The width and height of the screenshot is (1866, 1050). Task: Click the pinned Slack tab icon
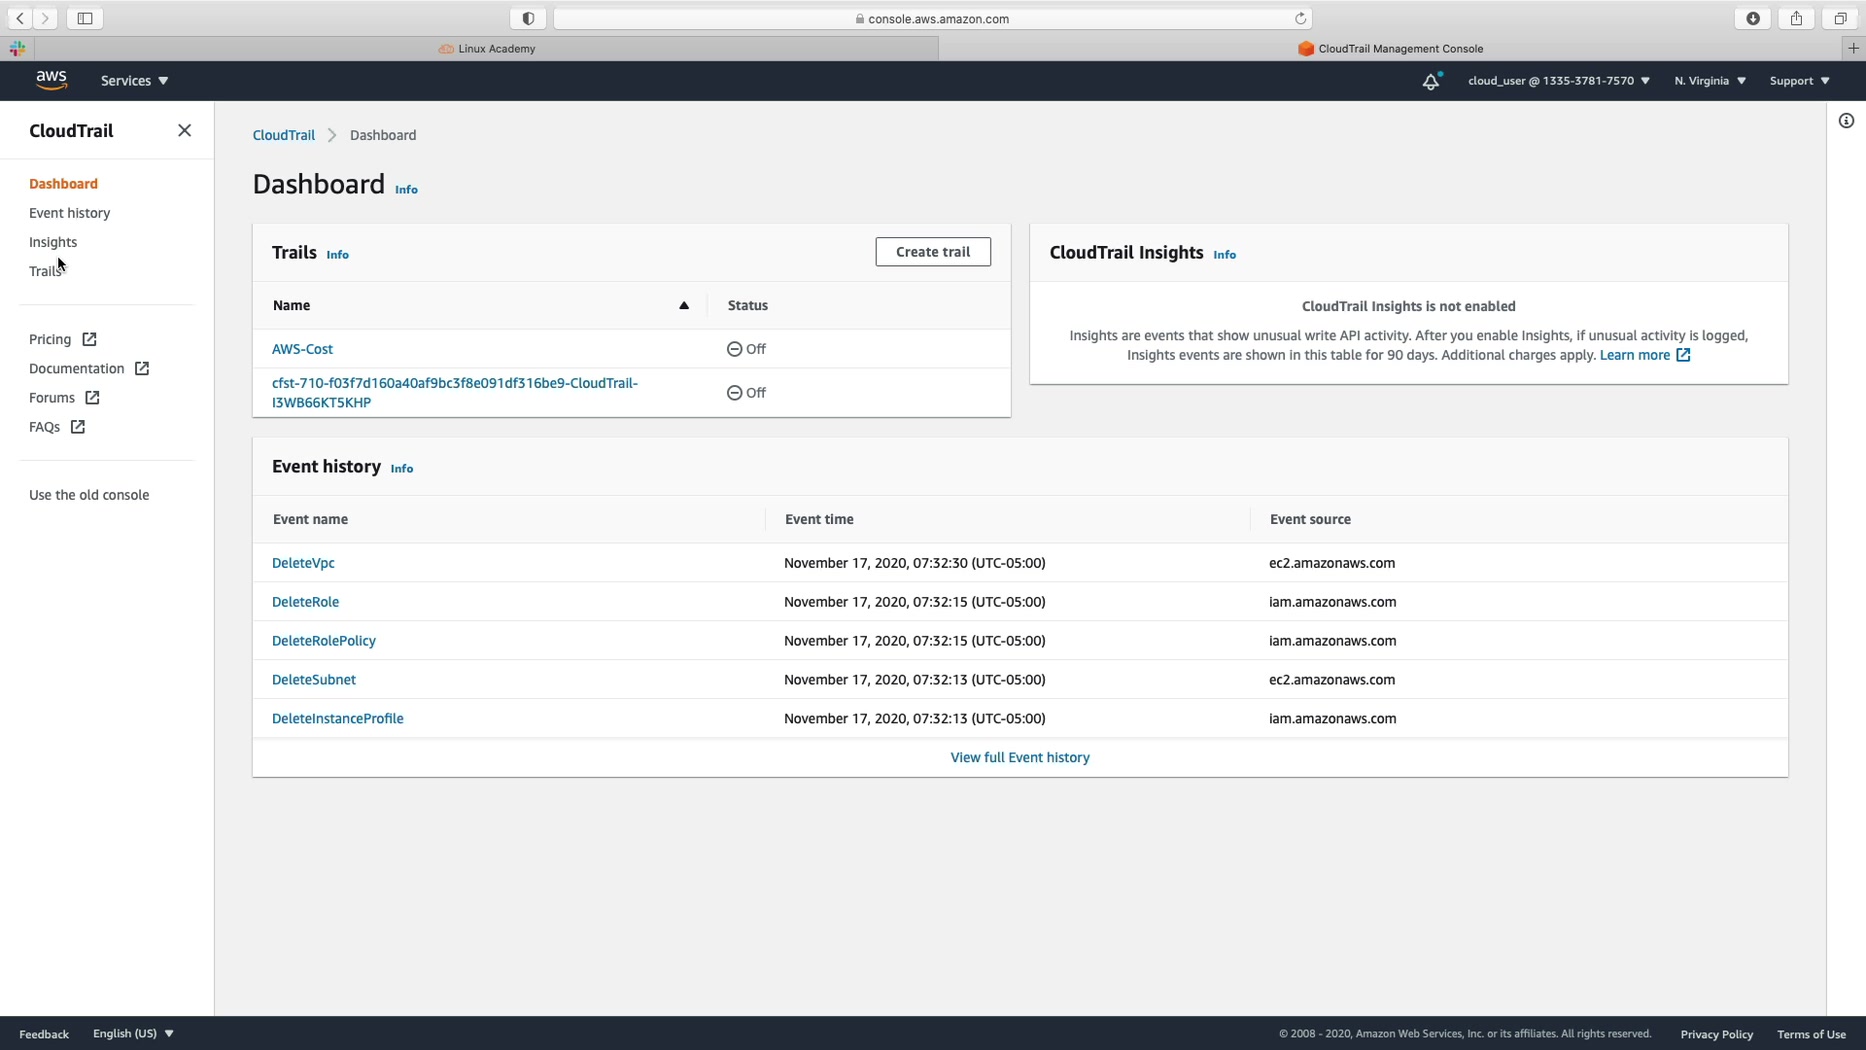tap(17, 48)
